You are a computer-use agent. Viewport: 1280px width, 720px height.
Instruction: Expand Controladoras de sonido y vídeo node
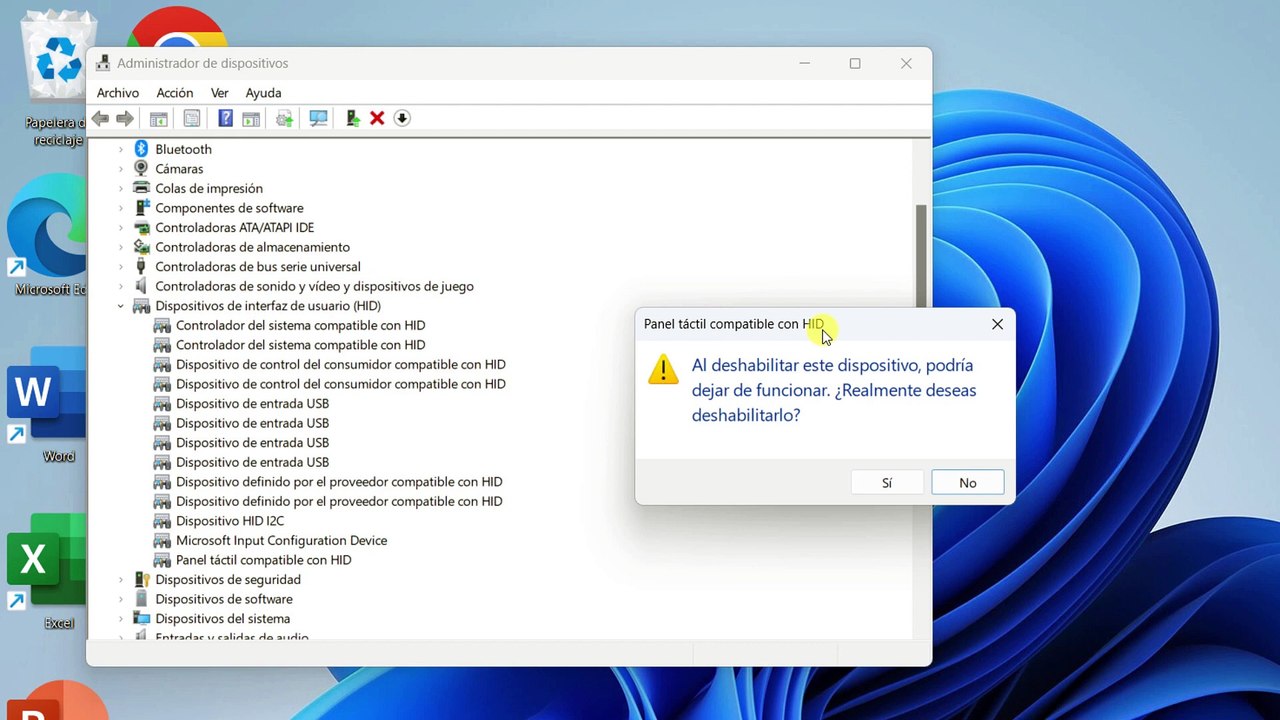(121, 286)
